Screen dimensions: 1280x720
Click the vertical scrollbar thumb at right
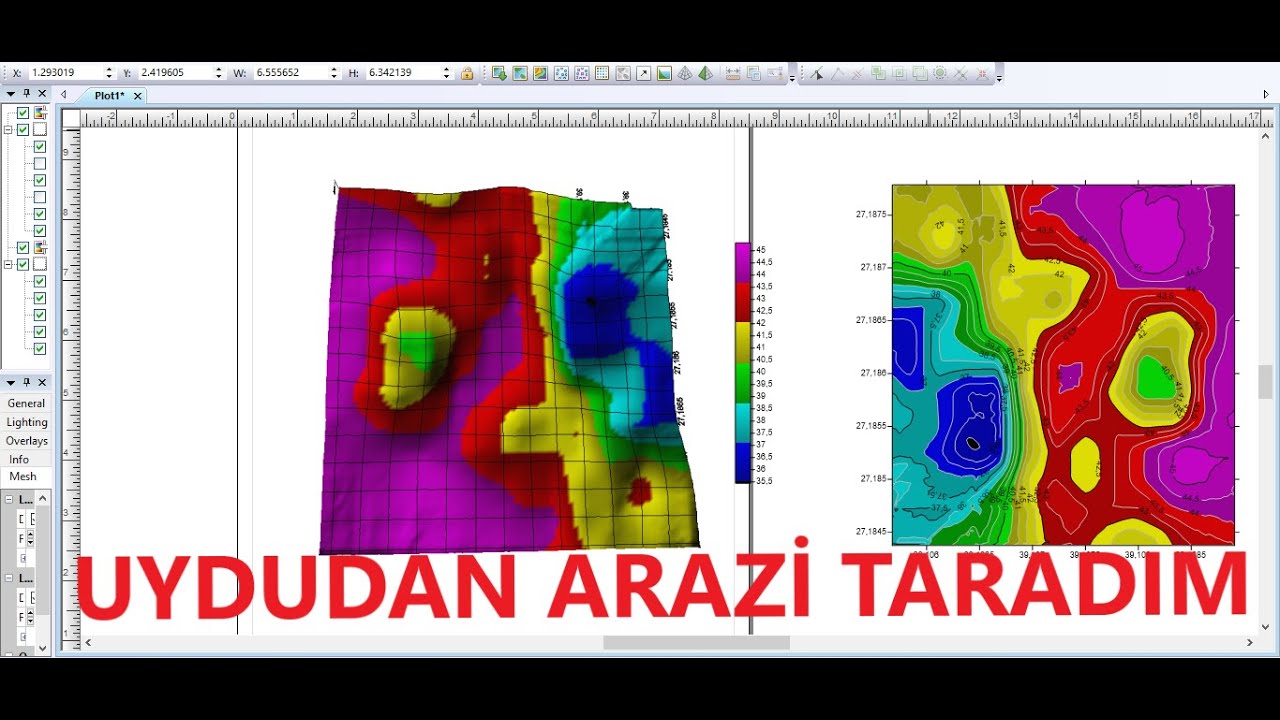1265,382
